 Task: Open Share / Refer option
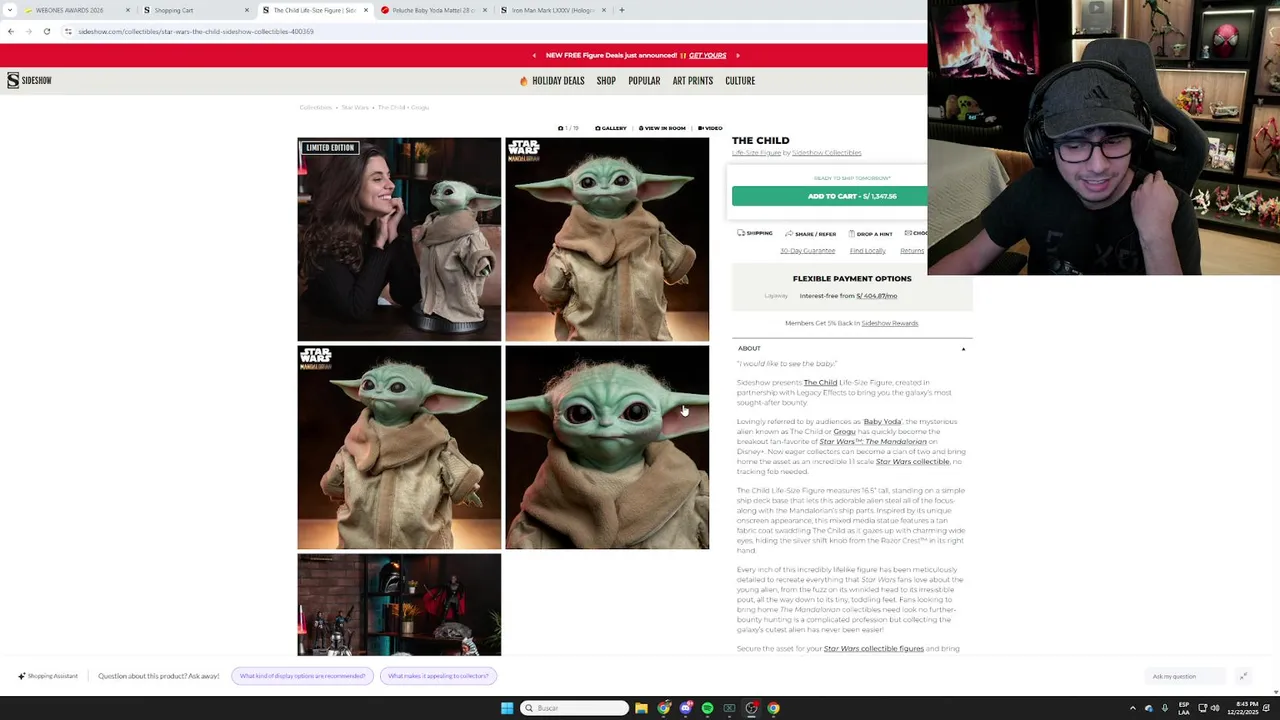(810, 233)
